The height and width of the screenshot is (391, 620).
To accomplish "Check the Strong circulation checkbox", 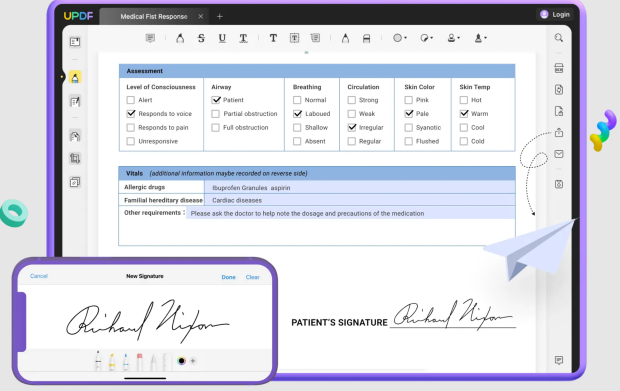I will pos(352,100).
